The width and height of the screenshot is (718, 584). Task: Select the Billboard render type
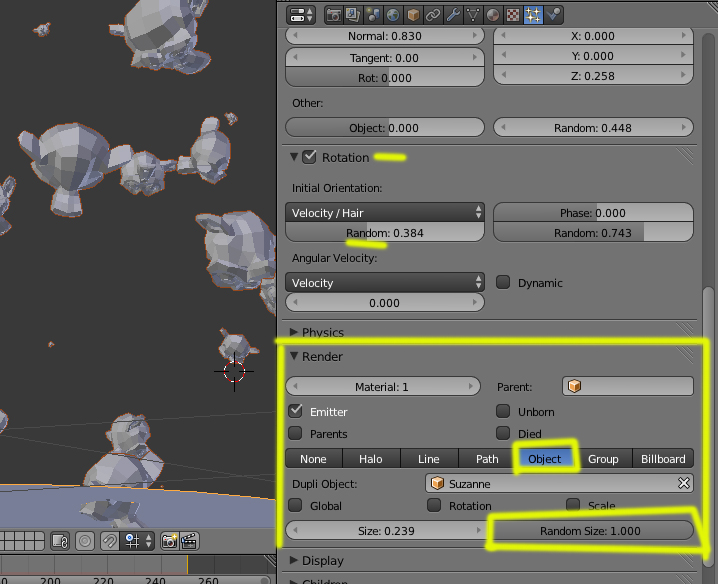point(663,458)
